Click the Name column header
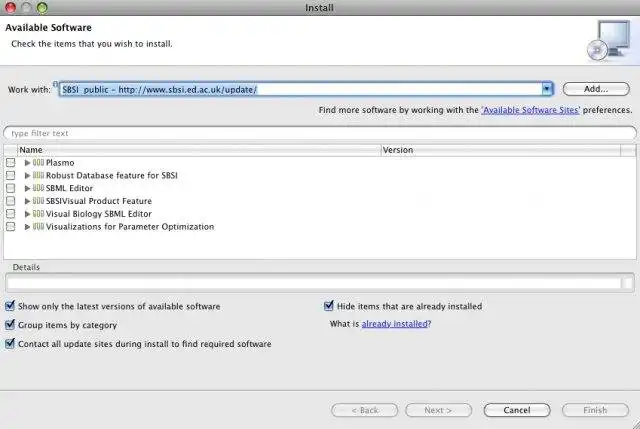This screenshot has height=429, width=640. 199,150
